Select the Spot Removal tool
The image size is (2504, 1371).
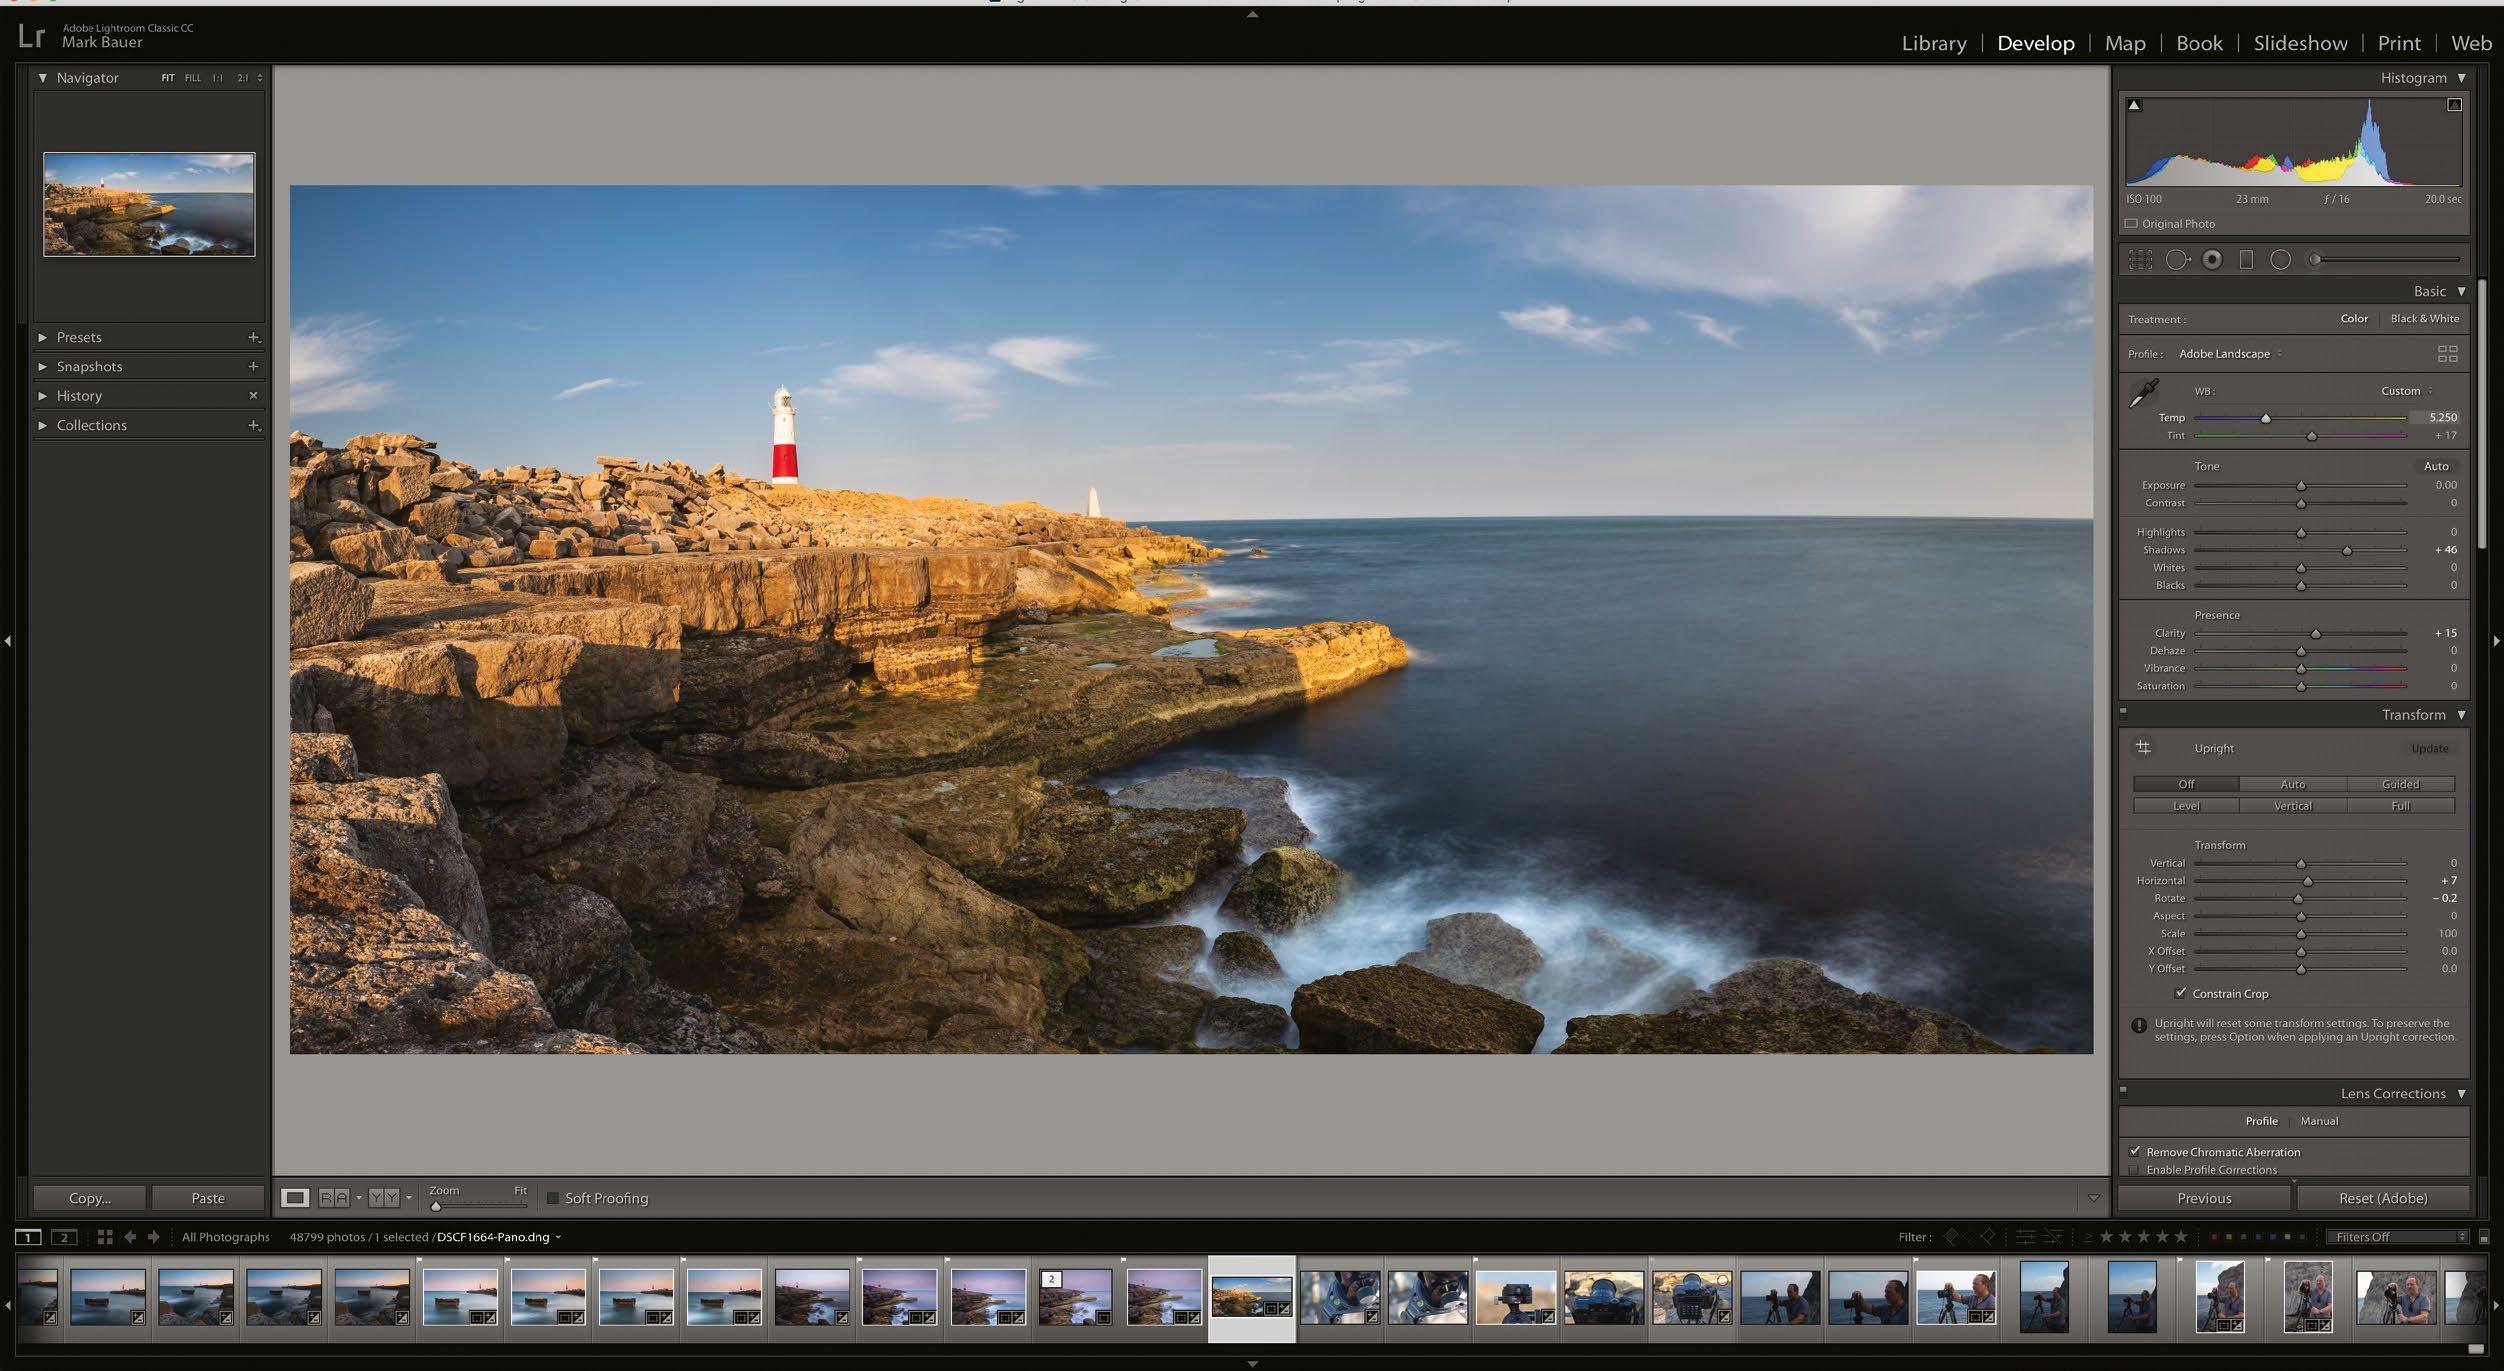pyautogui.click(x=2177, y=260)
